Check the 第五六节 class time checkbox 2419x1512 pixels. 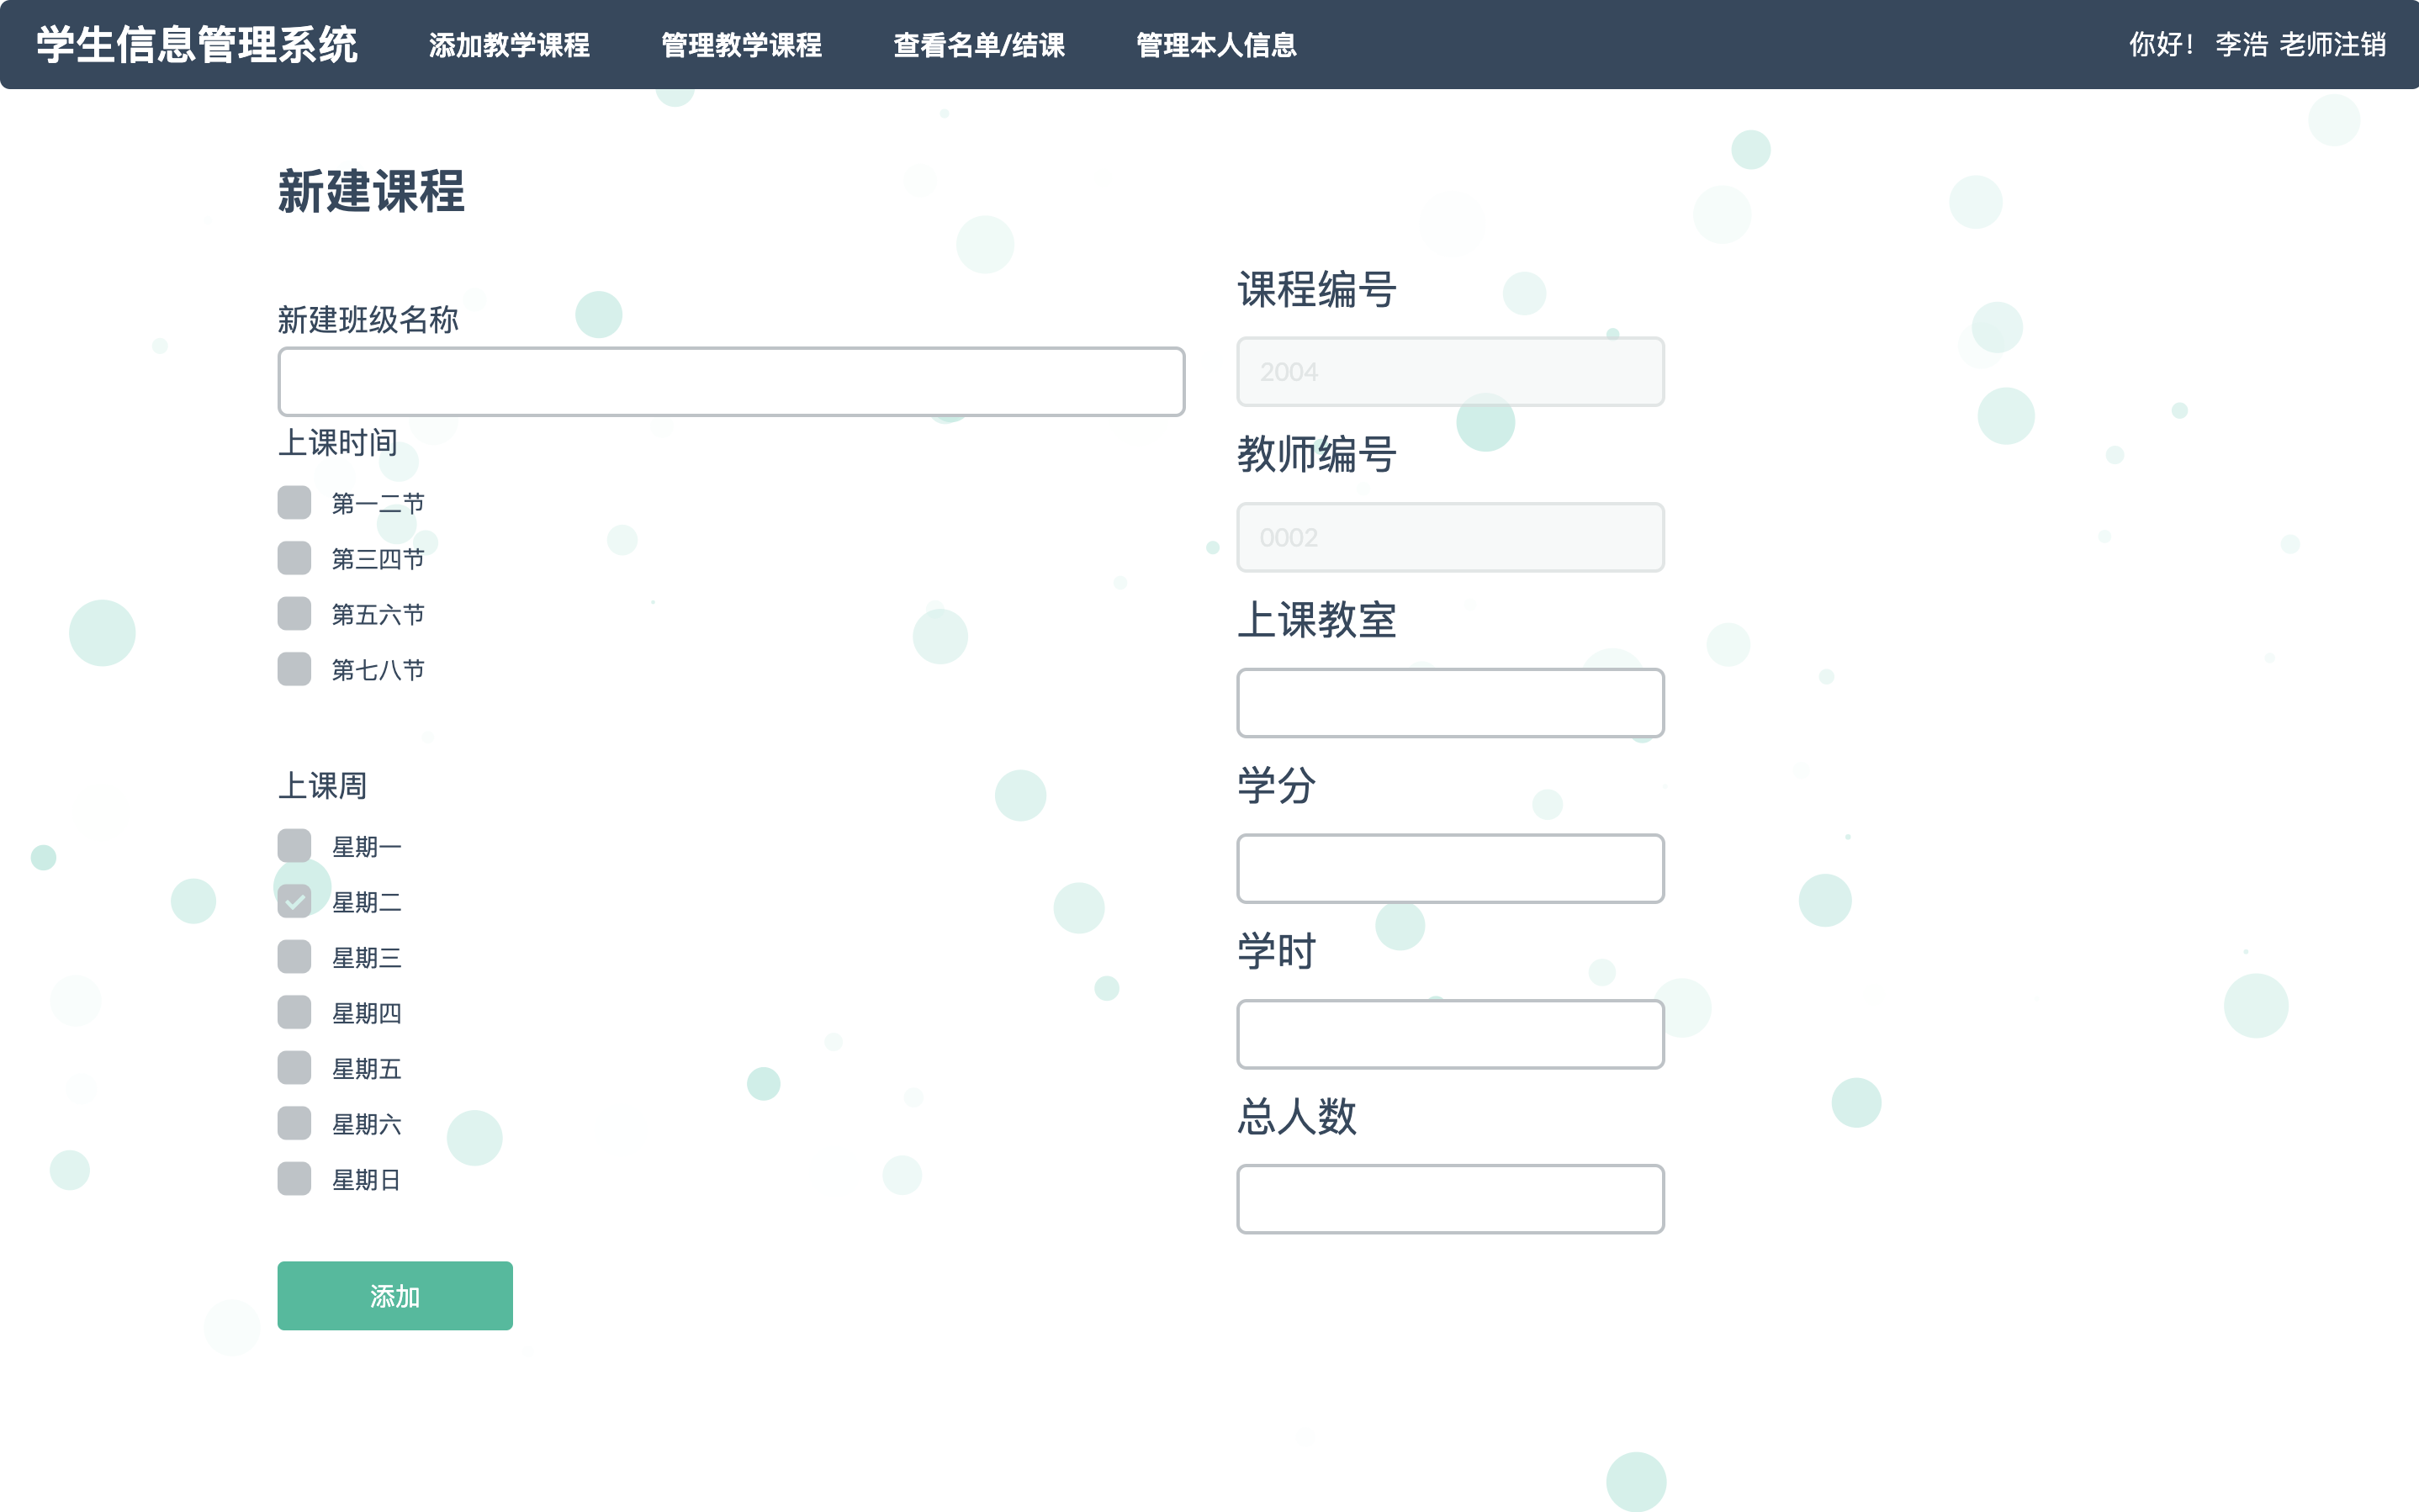click(x=294, y=614)
